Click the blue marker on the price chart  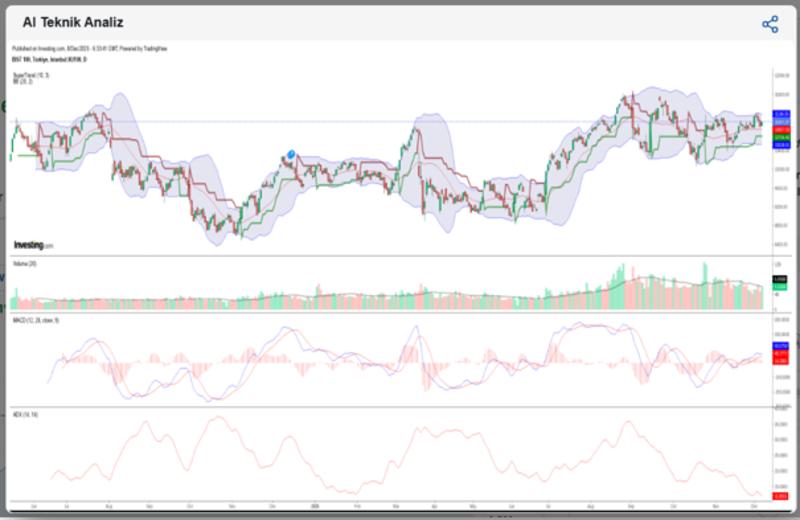click(x=291, y=154)
